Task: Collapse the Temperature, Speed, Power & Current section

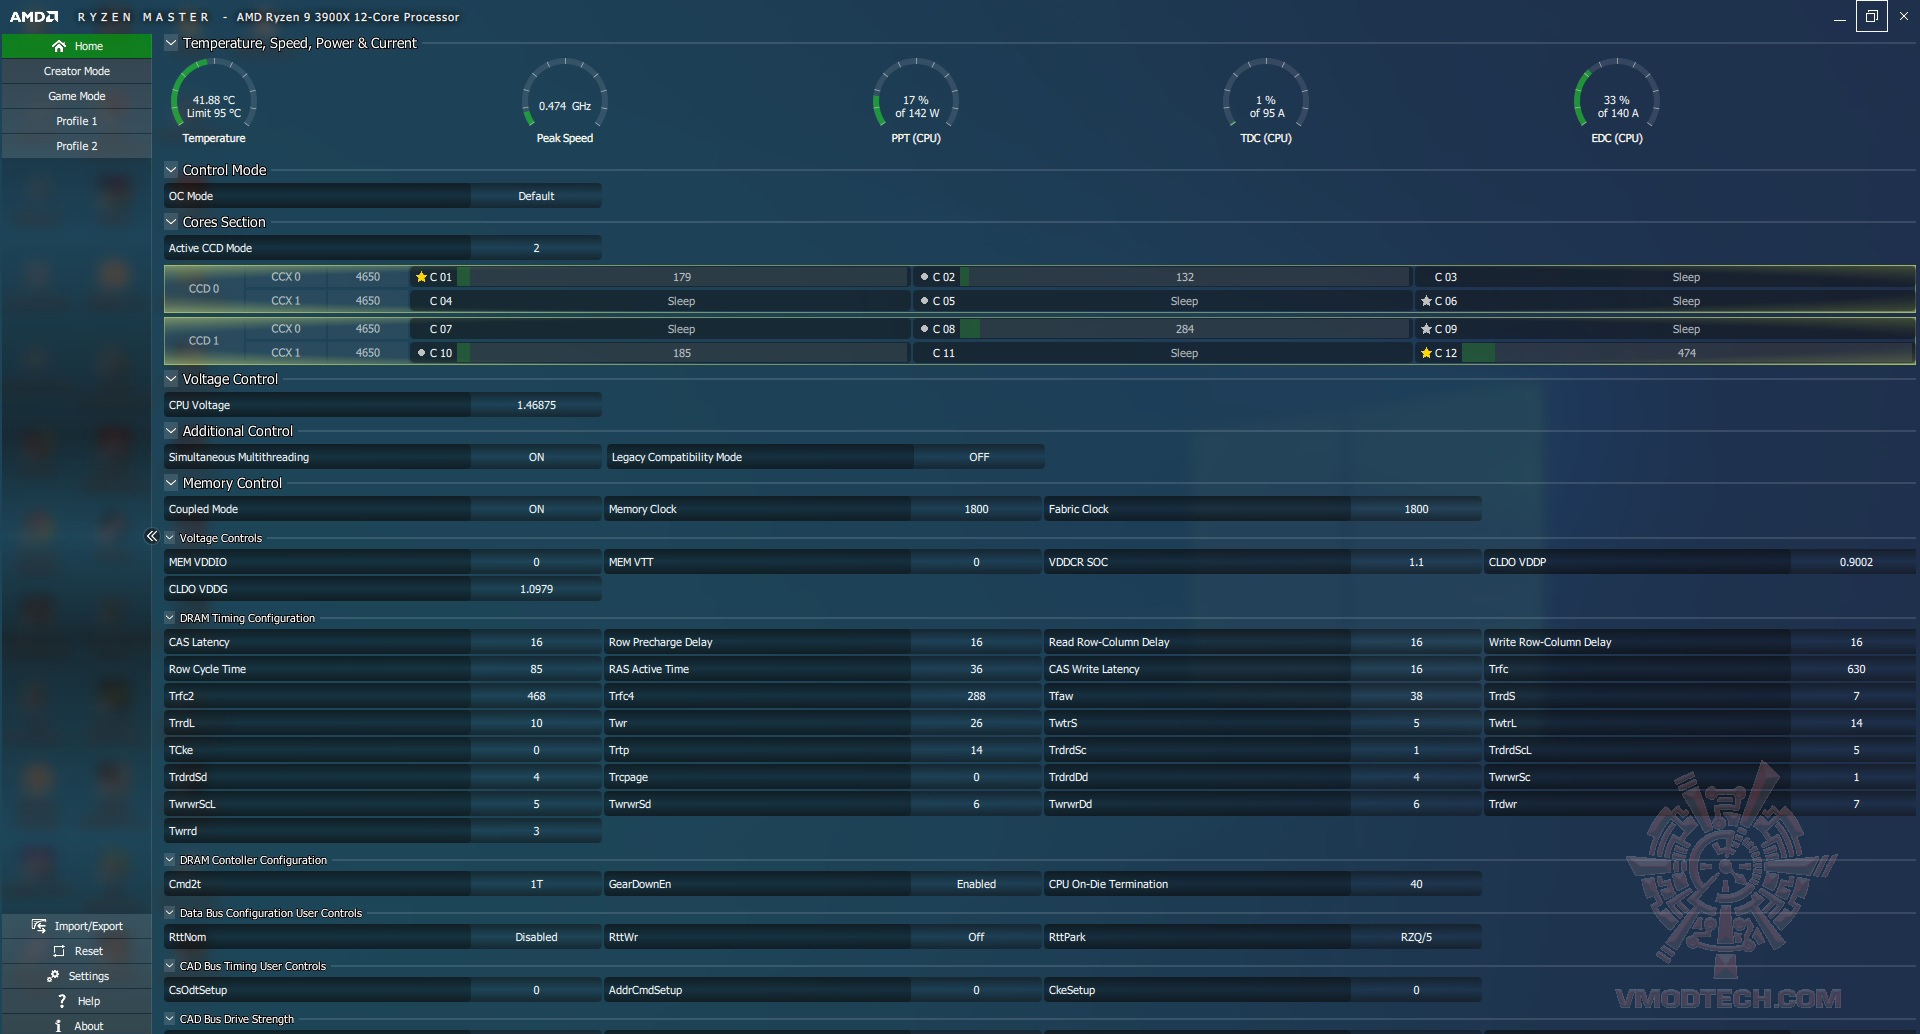Action: pos(171,43)
